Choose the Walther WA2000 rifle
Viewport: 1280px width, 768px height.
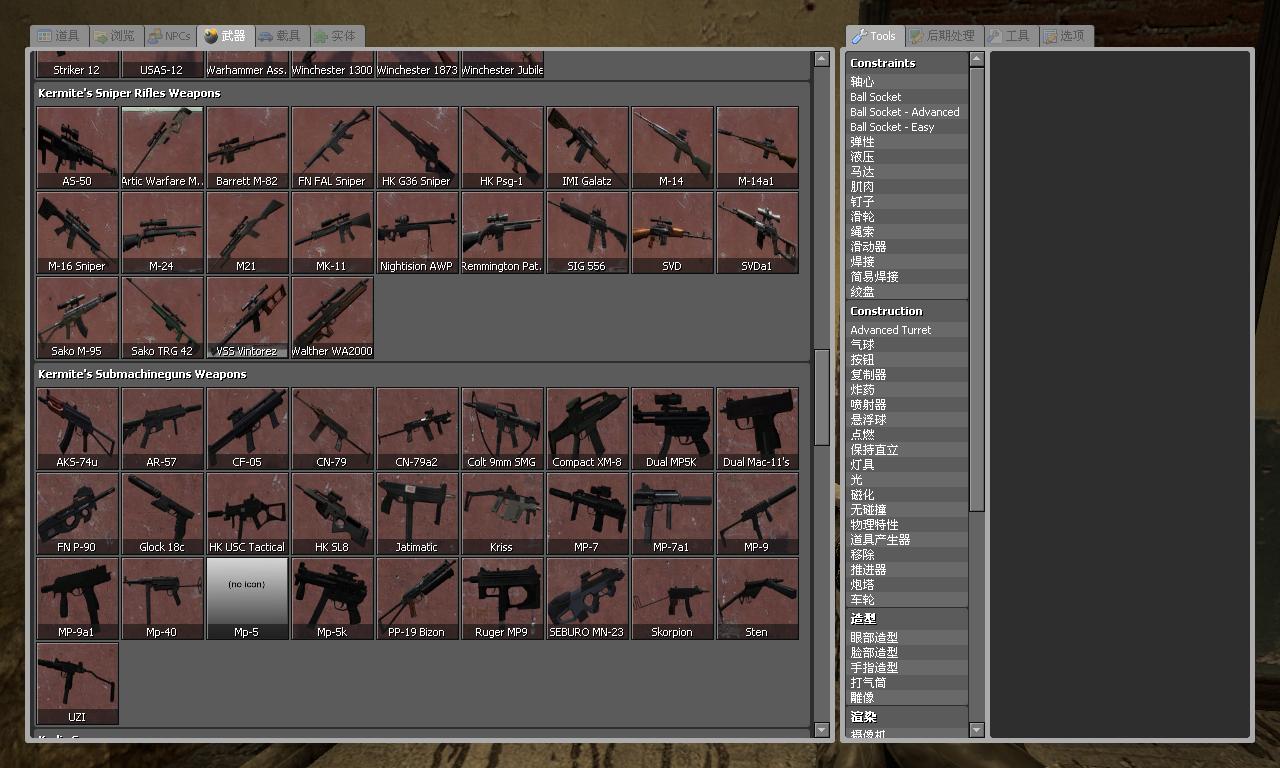(x=332, y=318)
